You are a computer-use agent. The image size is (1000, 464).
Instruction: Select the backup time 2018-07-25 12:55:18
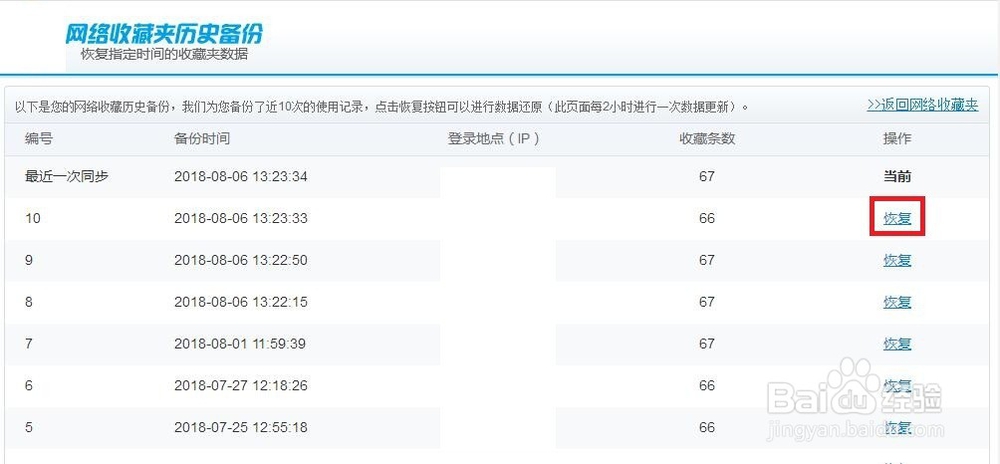click(x=240, y=428)
